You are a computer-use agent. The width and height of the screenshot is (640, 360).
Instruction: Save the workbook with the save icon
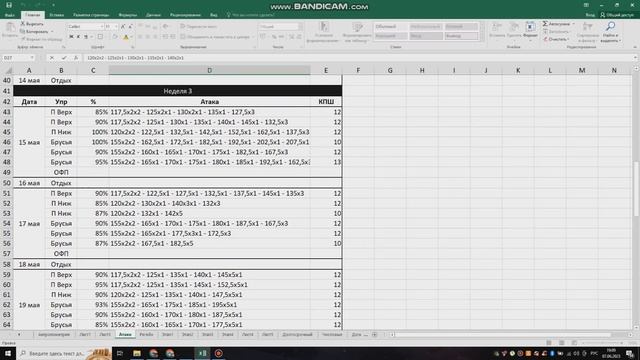click(x=9, y=5)
